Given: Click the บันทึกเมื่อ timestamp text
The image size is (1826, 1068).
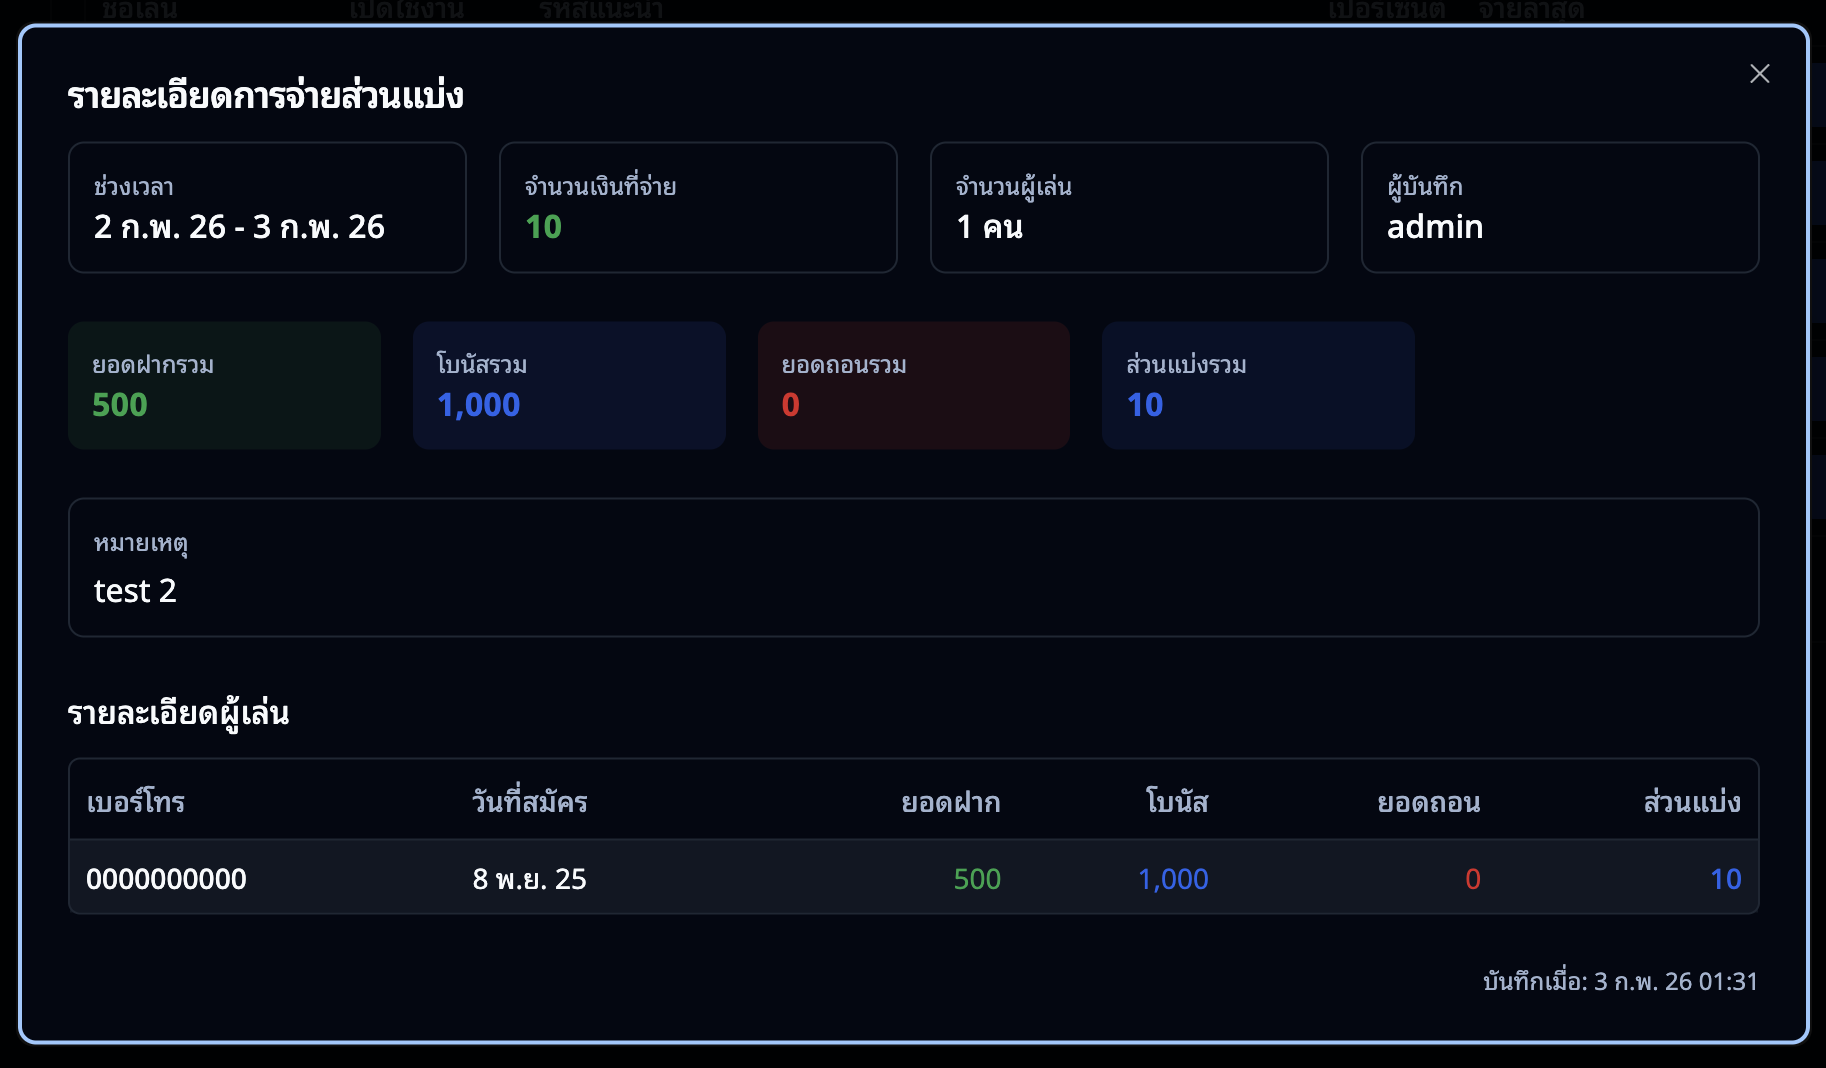Looking at the screenshot, I should 1619,981.
